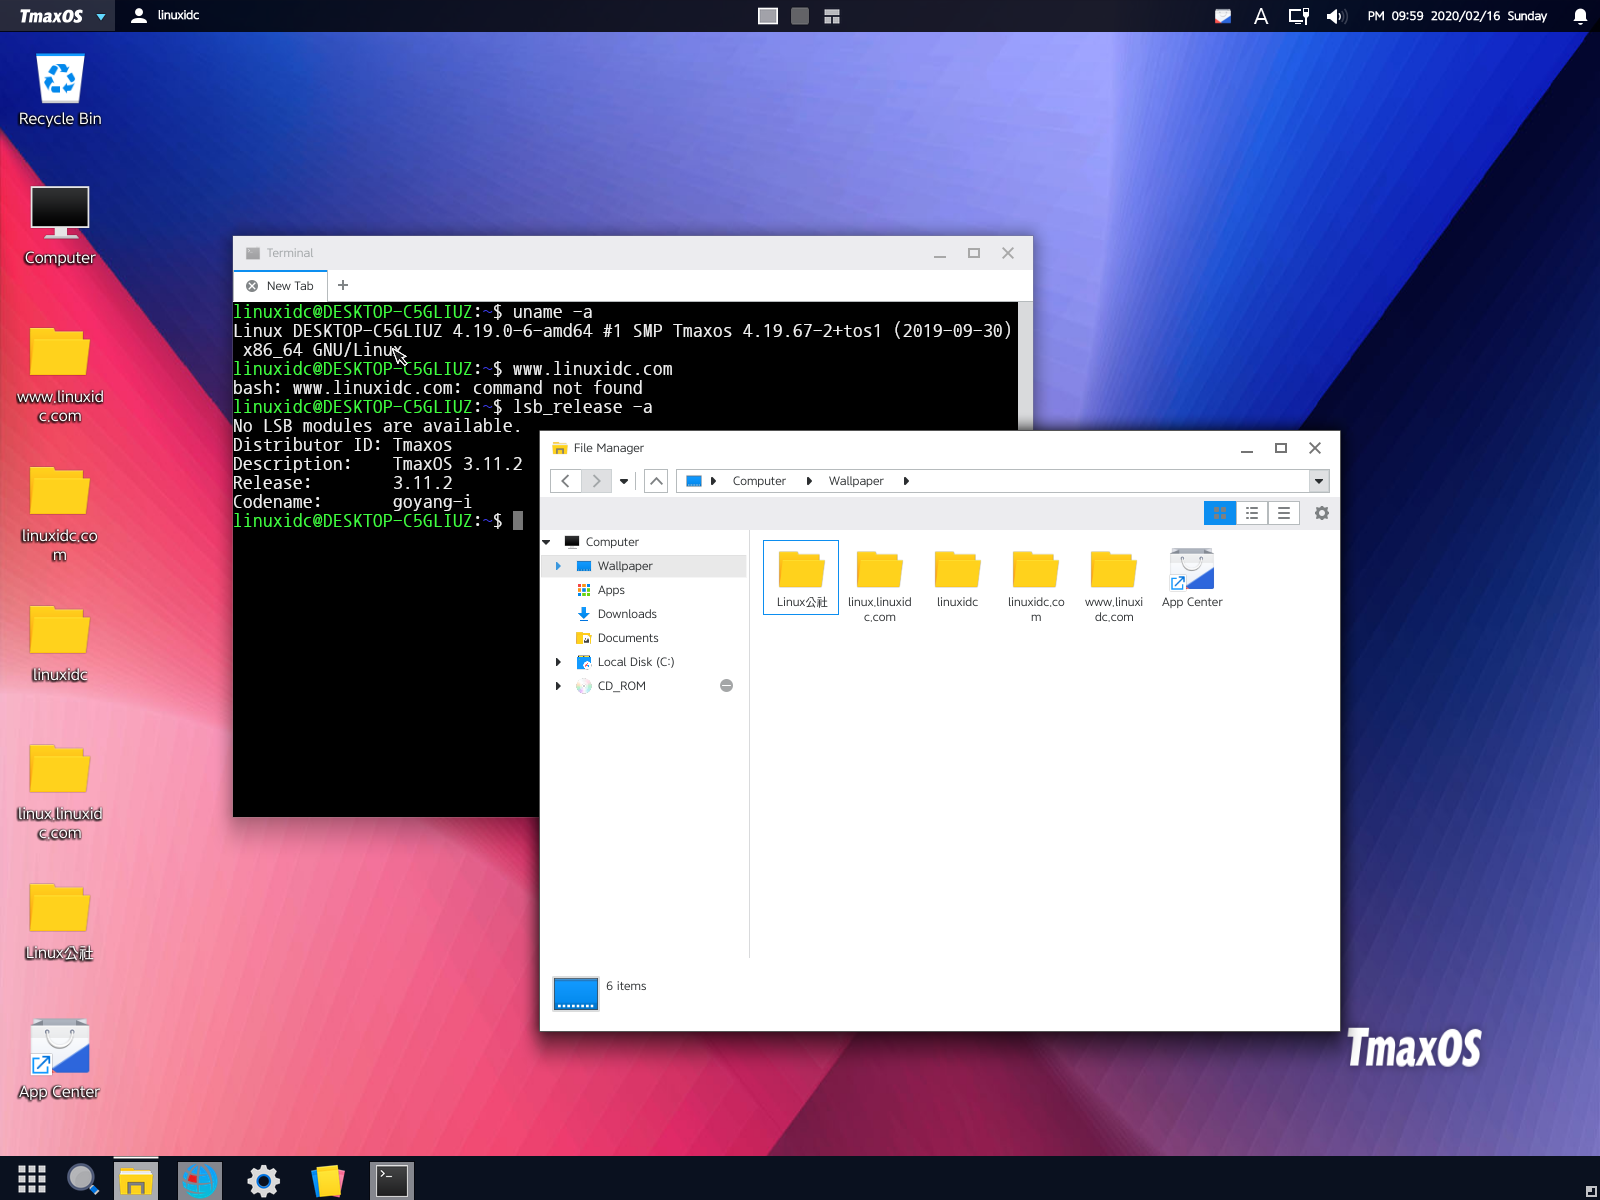The height and width of the screenshot is (1200, 1600).
Task: Open App Center on the desktop
Action: tap(60, 1060)
